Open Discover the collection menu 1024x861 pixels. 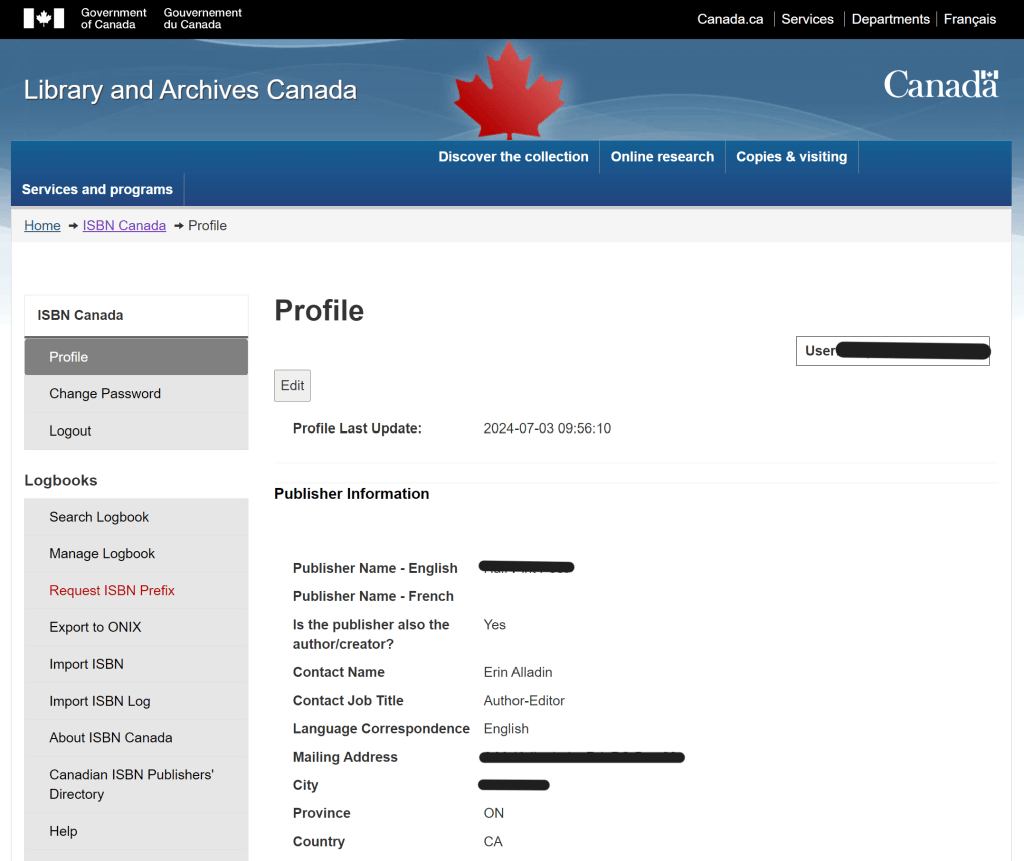coord(513,157)
